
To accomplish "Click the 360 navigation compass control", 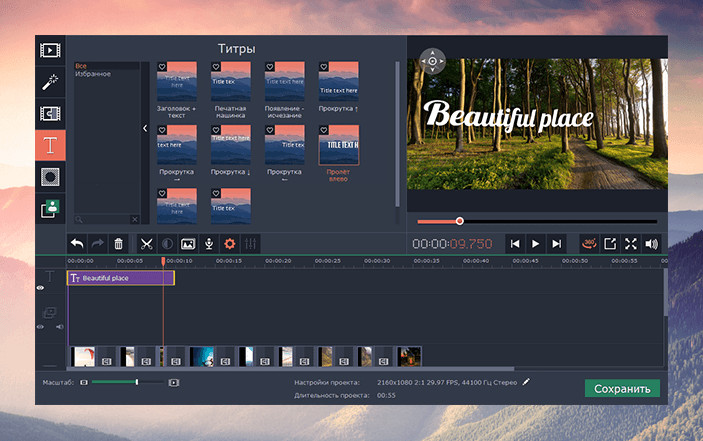I will coord(432,61).
